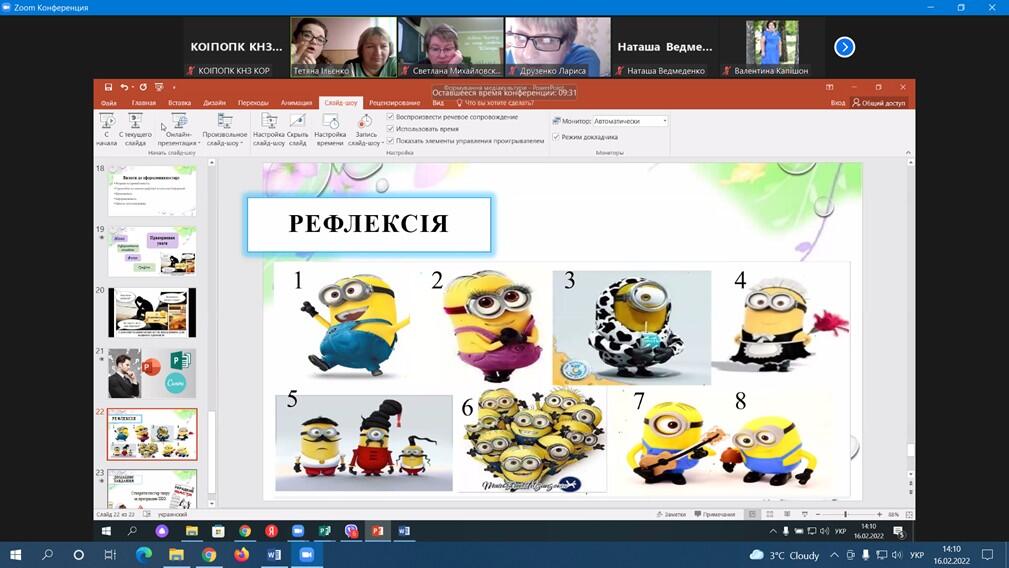Click the Reading view icon in status bar
The image size is (1009, 568).
(x=787, y=515)
